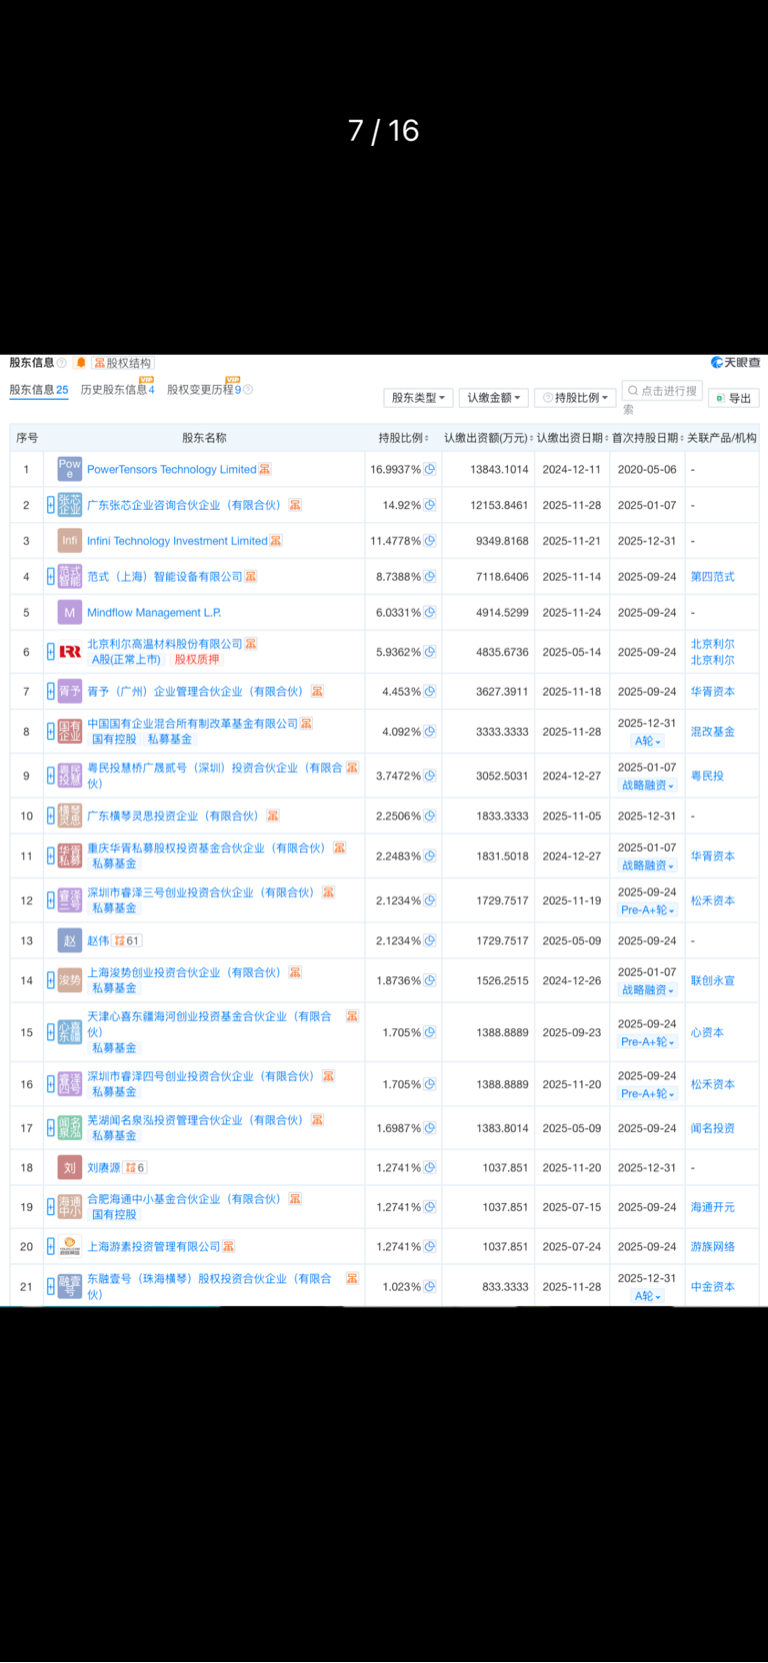Sort by the 认缴出资额(万元) column header
The height and width of the screenshot is (1663, 768).
click(488, 438)
